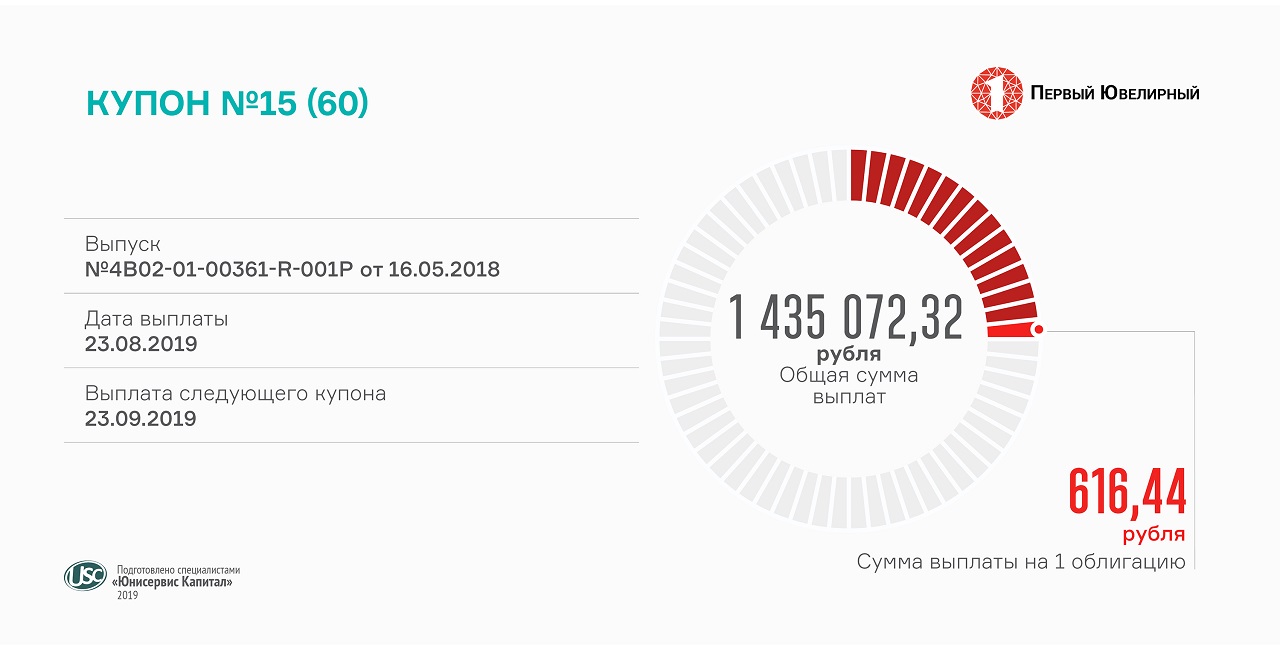Click the USC Юнисервис Капитал logo icon
Screen dimensions: 1280x646
pyautogui.click(x=85, y=575)
